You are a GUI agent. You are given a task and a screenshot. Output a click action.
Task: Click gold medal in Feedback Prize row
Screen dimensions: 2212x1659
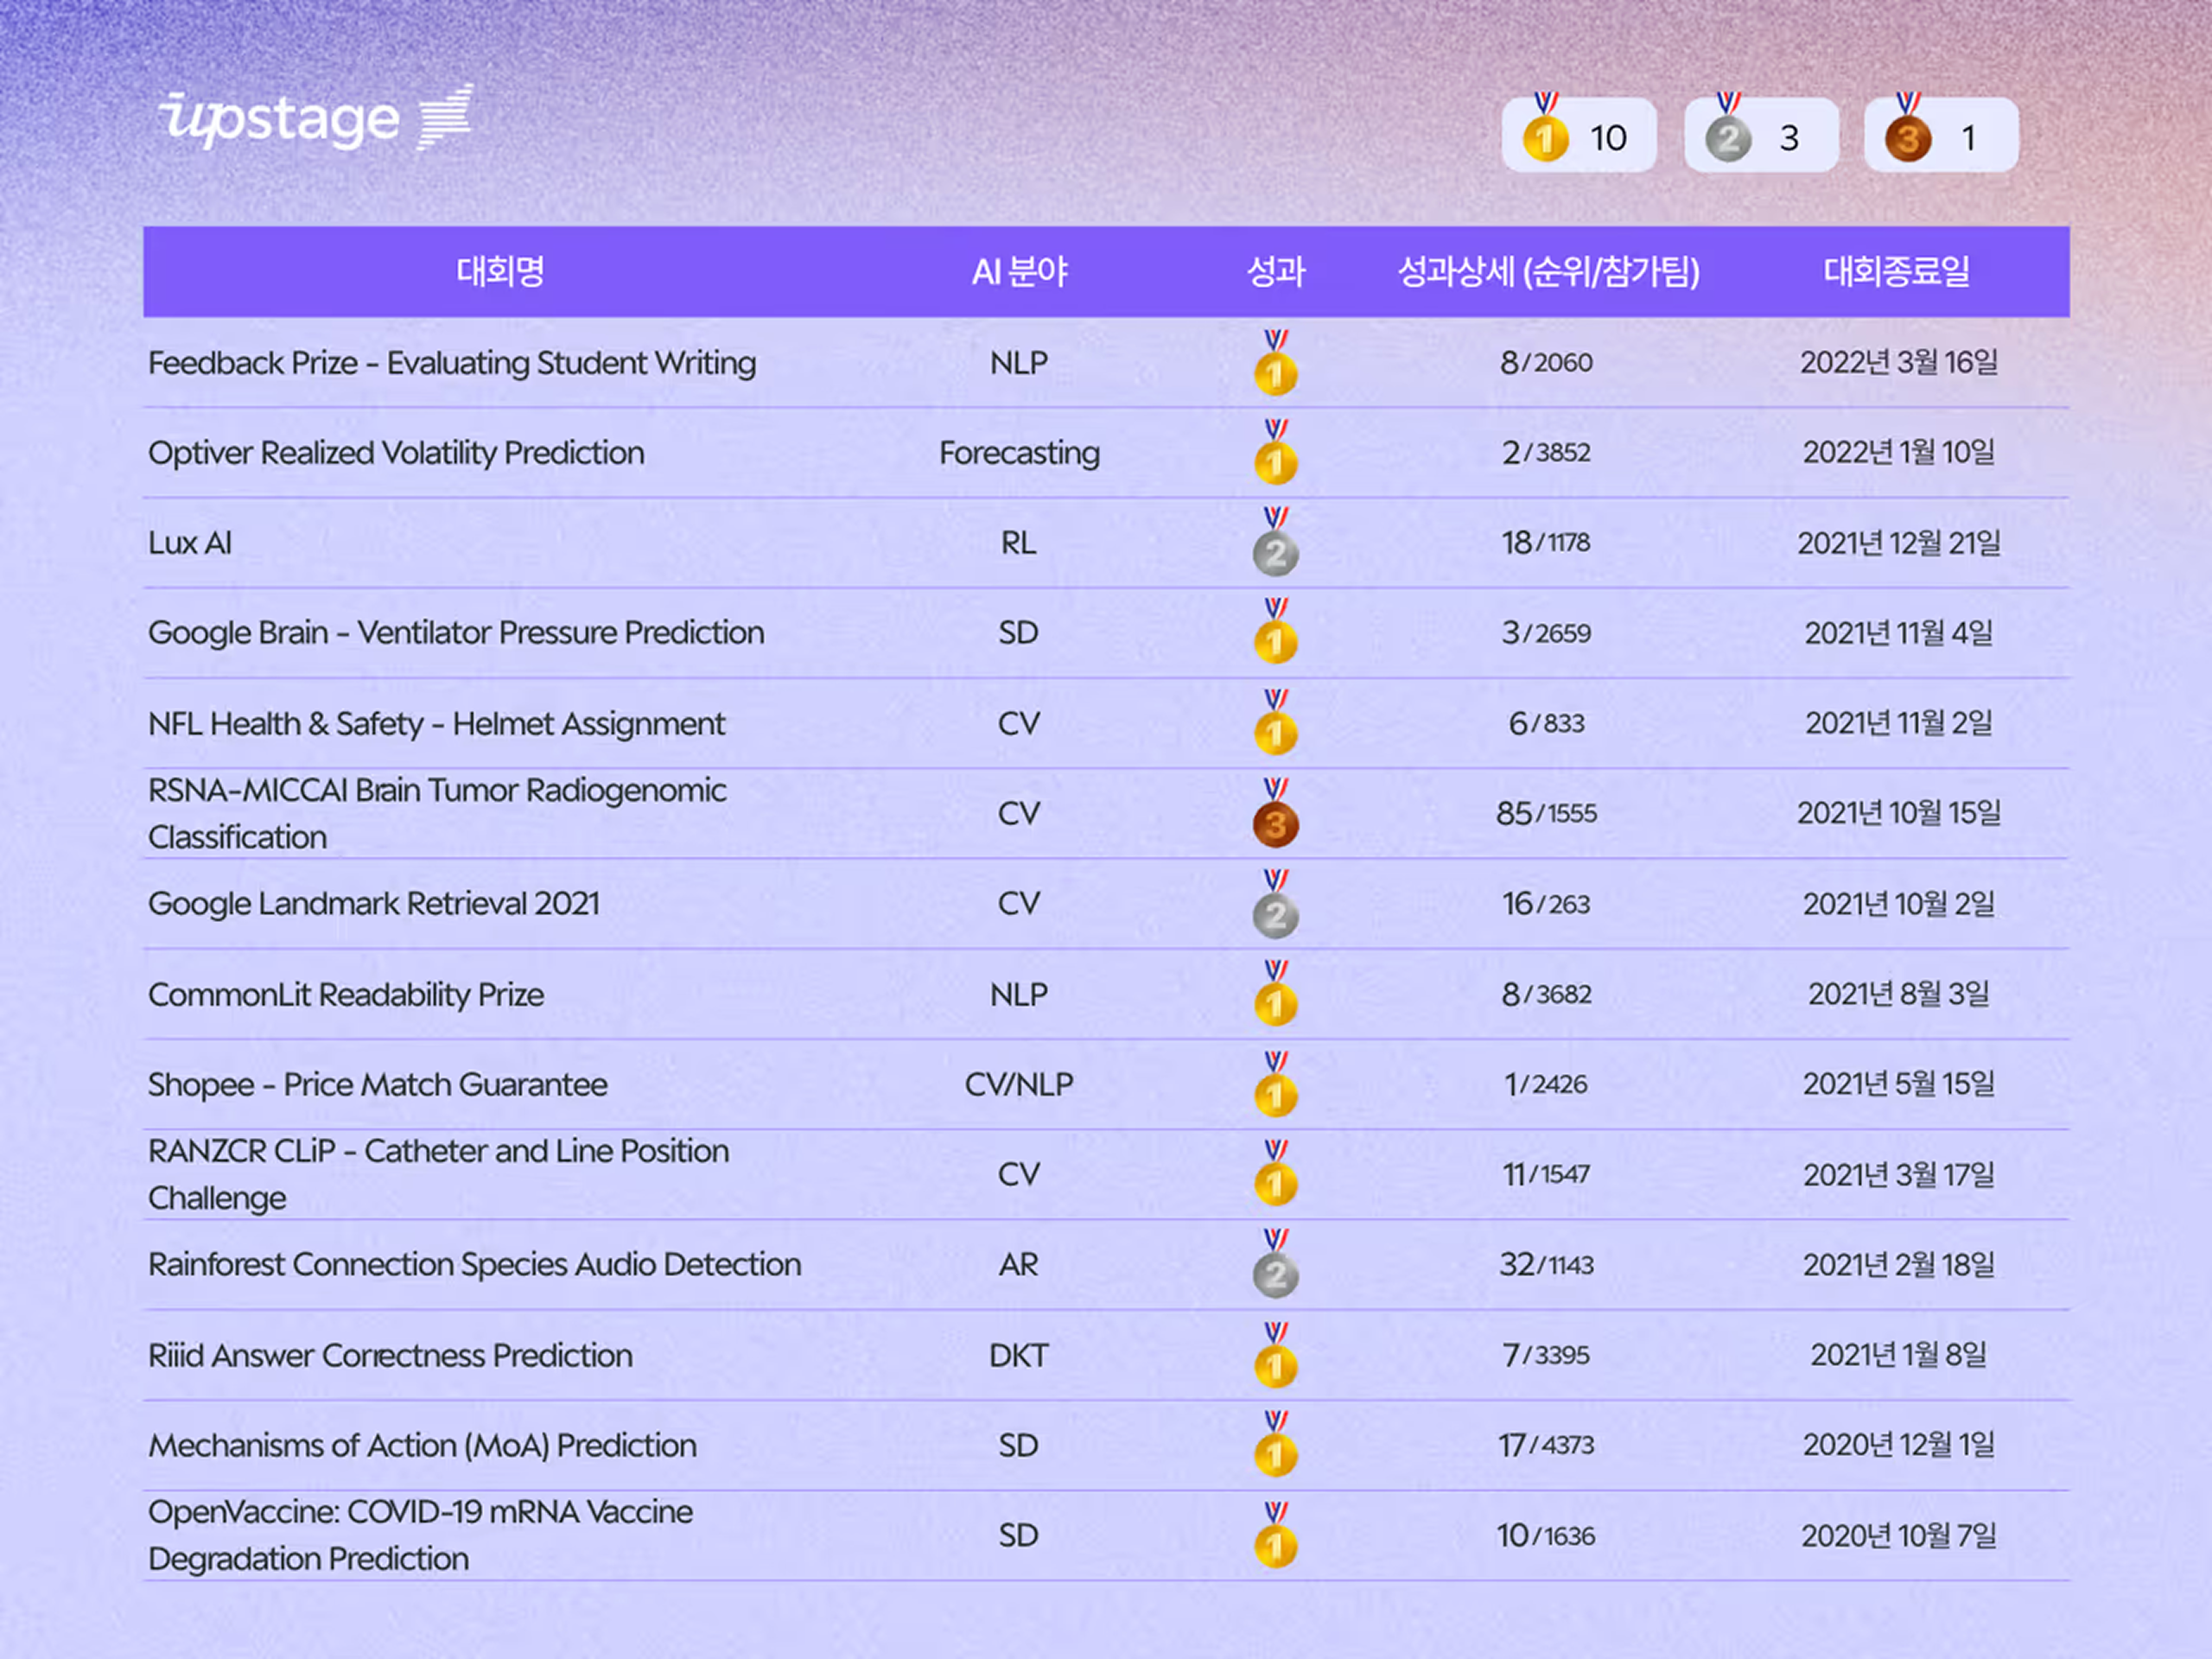coord(1275,362)
